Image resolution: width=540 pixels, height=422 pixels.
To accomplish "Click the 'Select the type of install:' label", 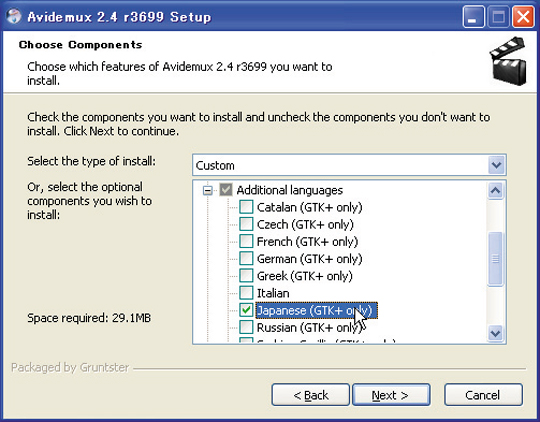I will [91, 161].
